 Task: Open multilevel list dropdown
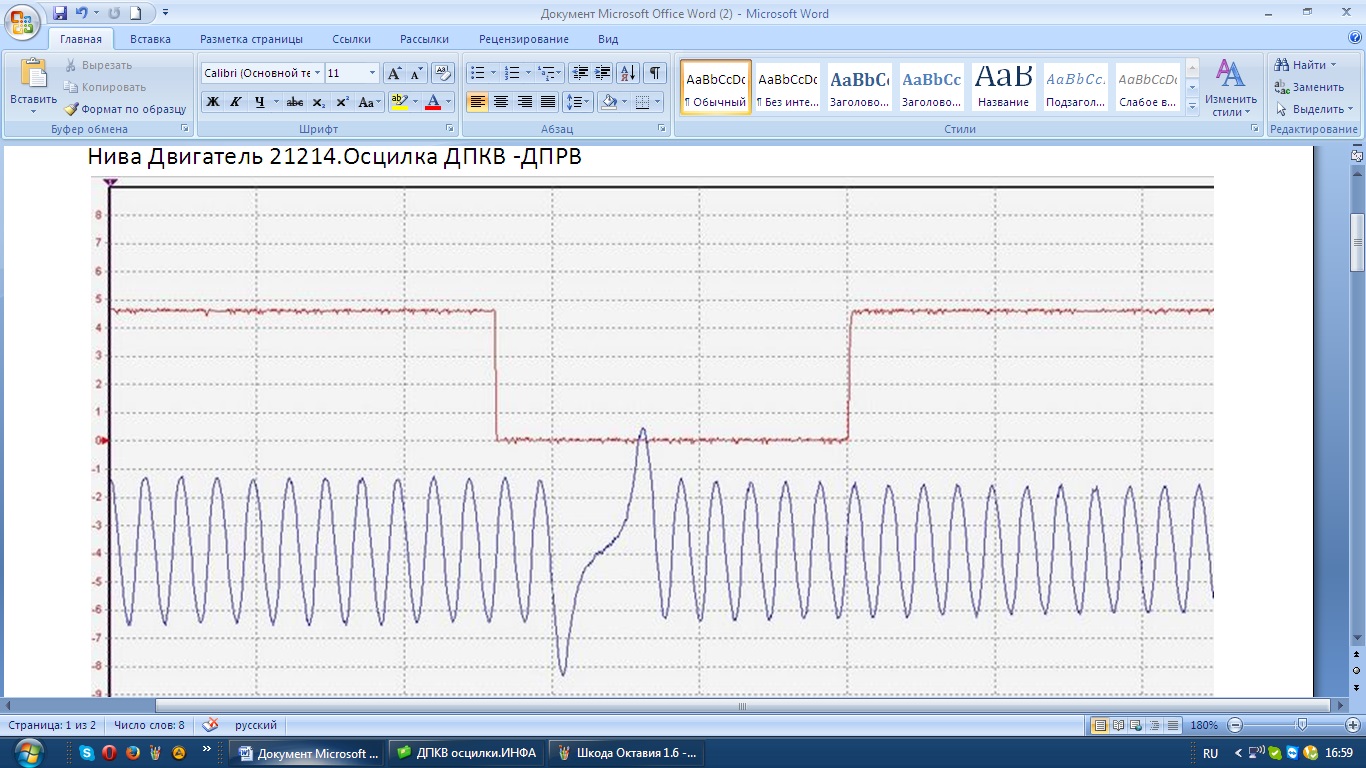pos(551,73)
